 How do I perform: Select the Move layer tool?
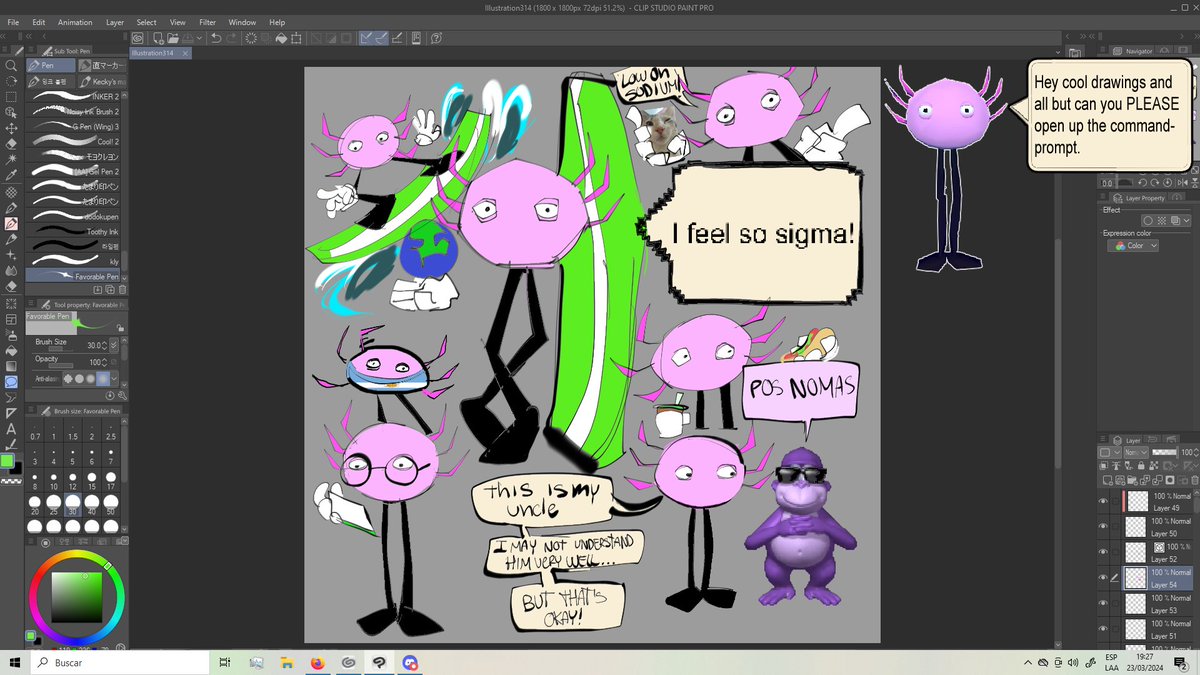click(11, 128)
